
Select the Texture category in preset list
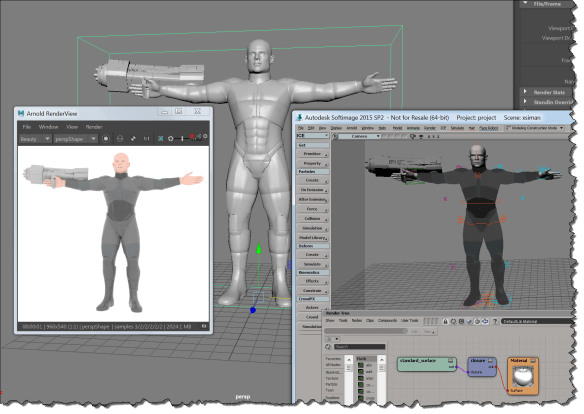coord(332,378)
